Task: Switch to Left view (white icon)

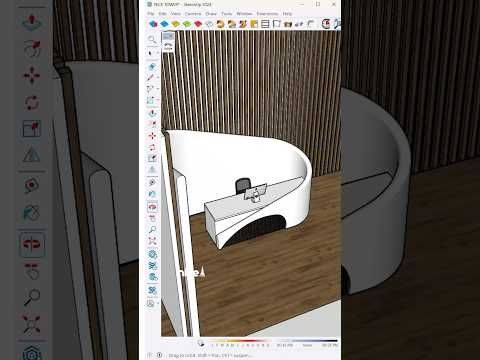Action: pos(209,24)
